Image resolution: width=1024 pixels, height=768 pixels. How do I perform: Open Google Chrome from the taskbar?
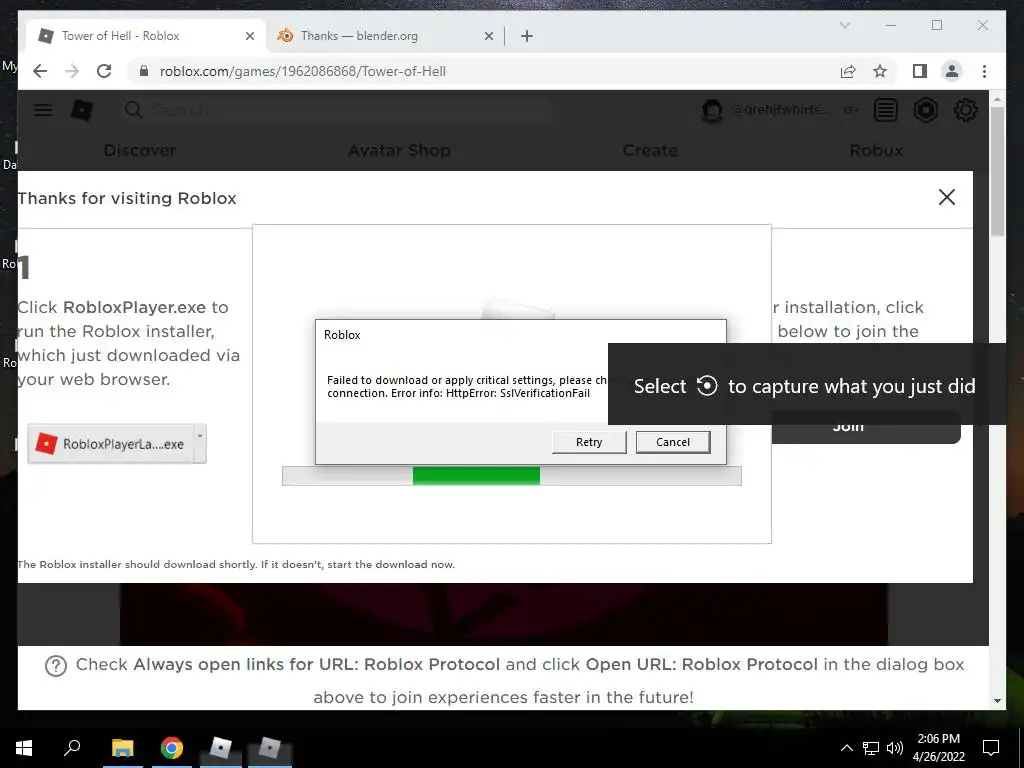[x=171, y=748]
